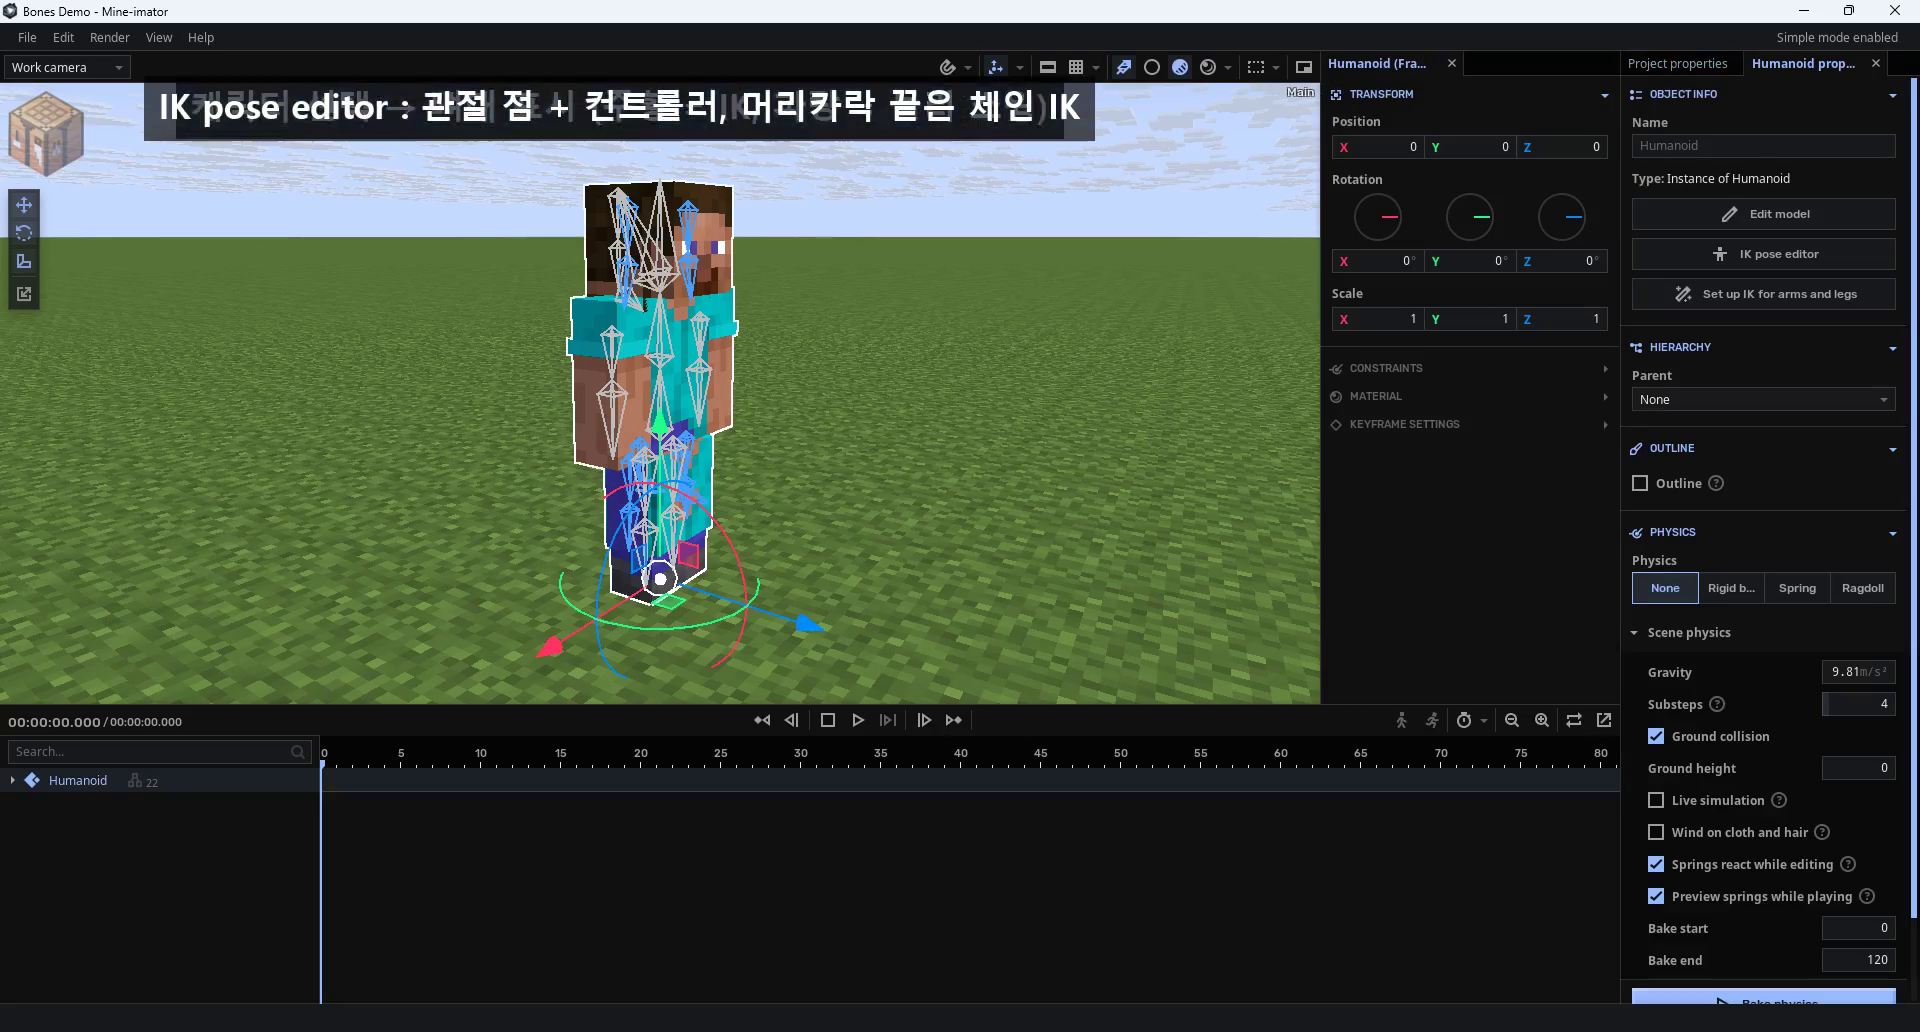The image size is (1920, 1032).
Task: Enable Live simulation
Action: coord(1656,800)
